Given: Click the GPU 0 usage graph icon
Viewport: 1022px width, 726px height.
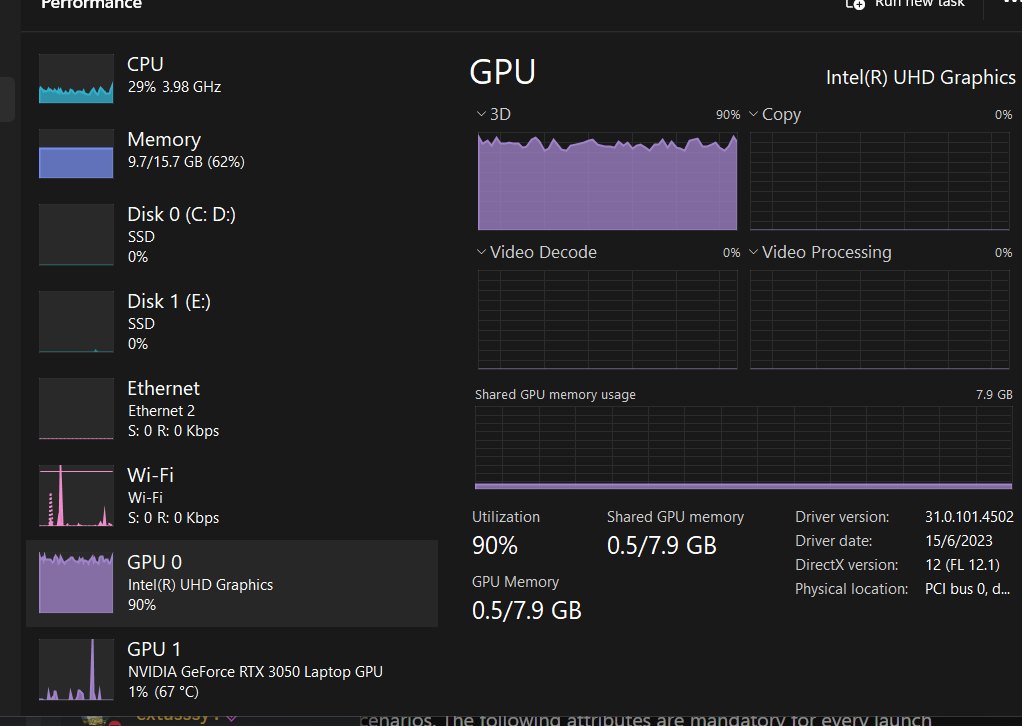Looking at the screenshot, I should (76, 583).
